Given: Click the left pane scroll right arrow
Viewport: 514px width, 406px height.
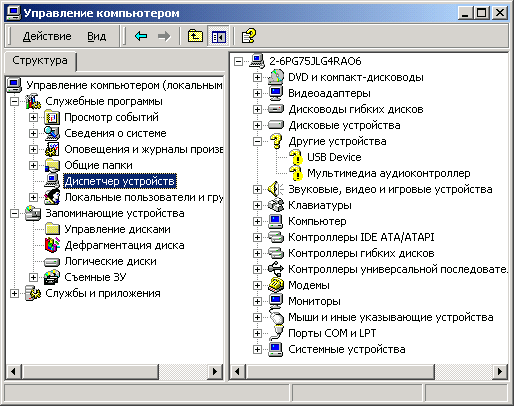Looking at the screenshot, I should pyautogui.click(x=215, y=371).
